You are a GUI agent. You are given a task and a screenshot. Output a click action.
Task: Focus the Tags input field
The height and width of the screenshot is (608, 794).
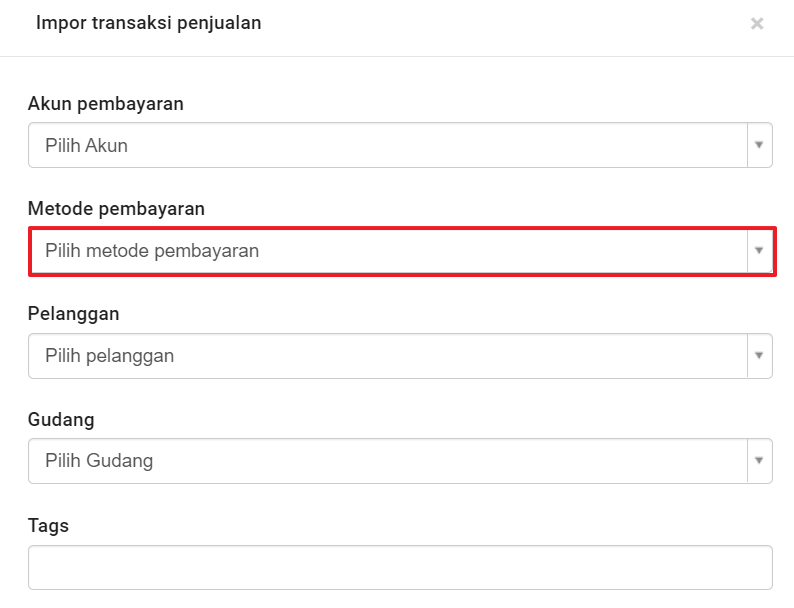tap(400, 567)
